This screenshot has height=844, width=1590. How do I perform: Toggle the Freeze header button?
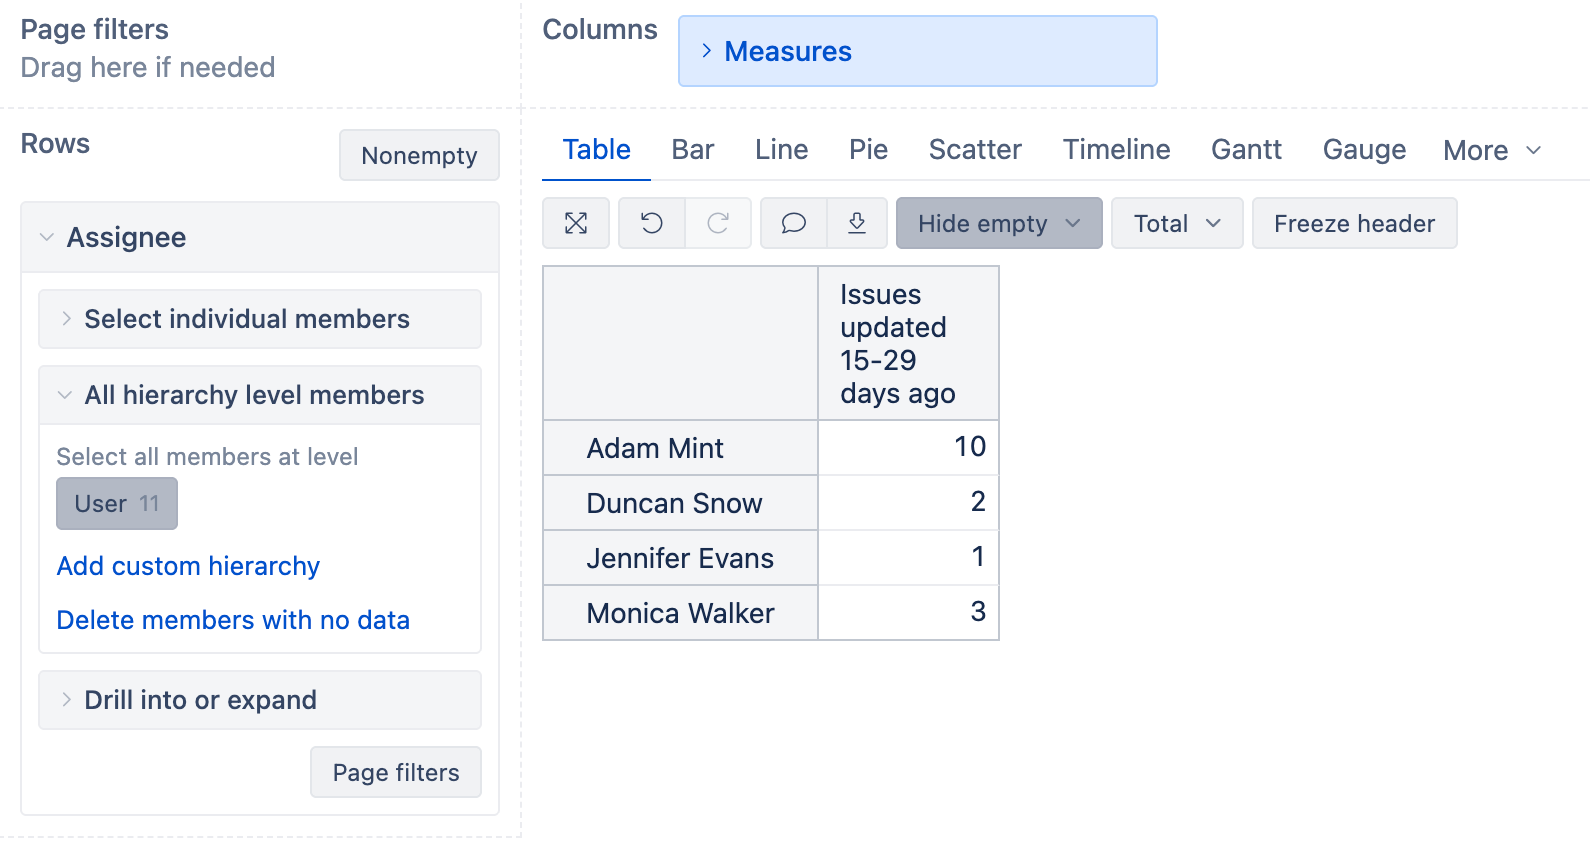pos(1354,223)
